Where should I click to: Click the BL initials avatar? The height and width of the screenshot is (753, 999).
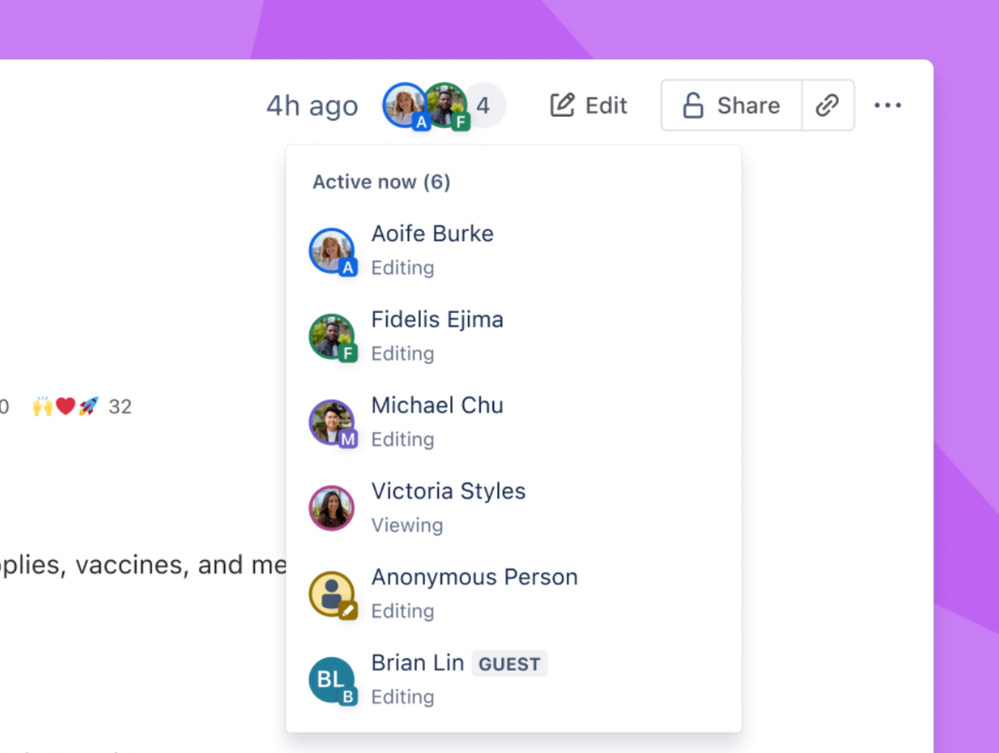[332, 680]
